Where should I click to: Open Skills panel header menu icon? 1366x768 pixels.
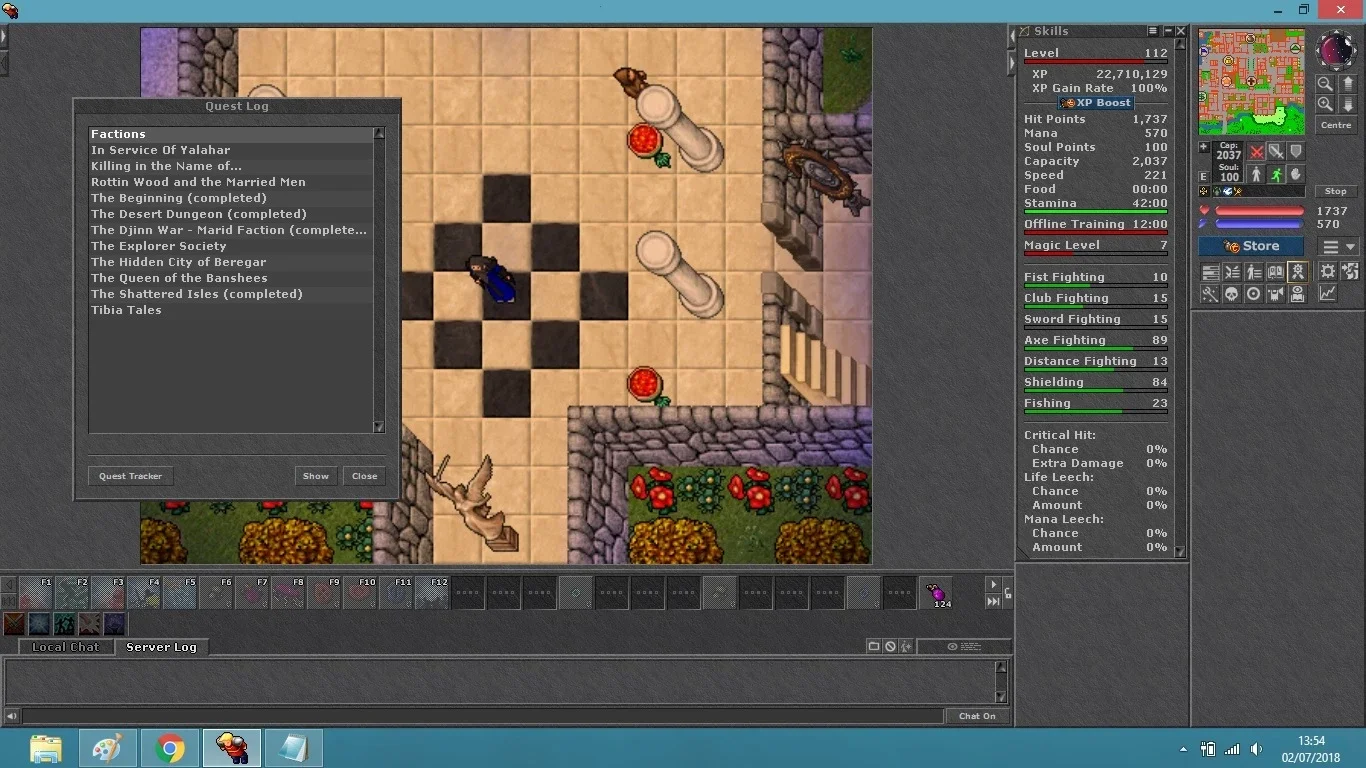[1153, 31]
